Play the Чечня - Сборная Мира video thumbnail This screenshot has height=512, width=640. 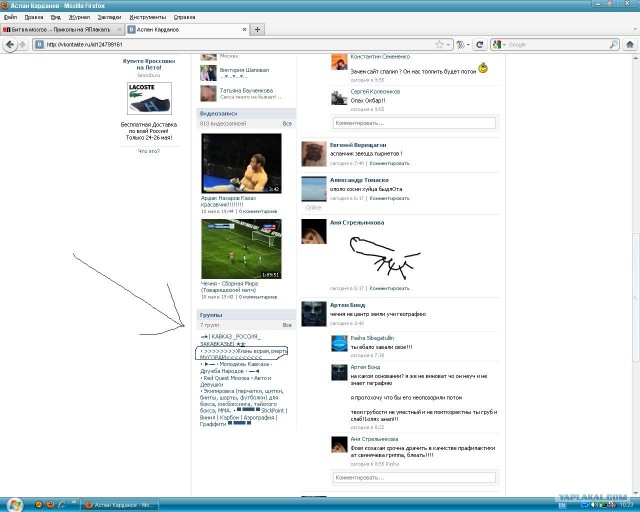tap(241, 249)
